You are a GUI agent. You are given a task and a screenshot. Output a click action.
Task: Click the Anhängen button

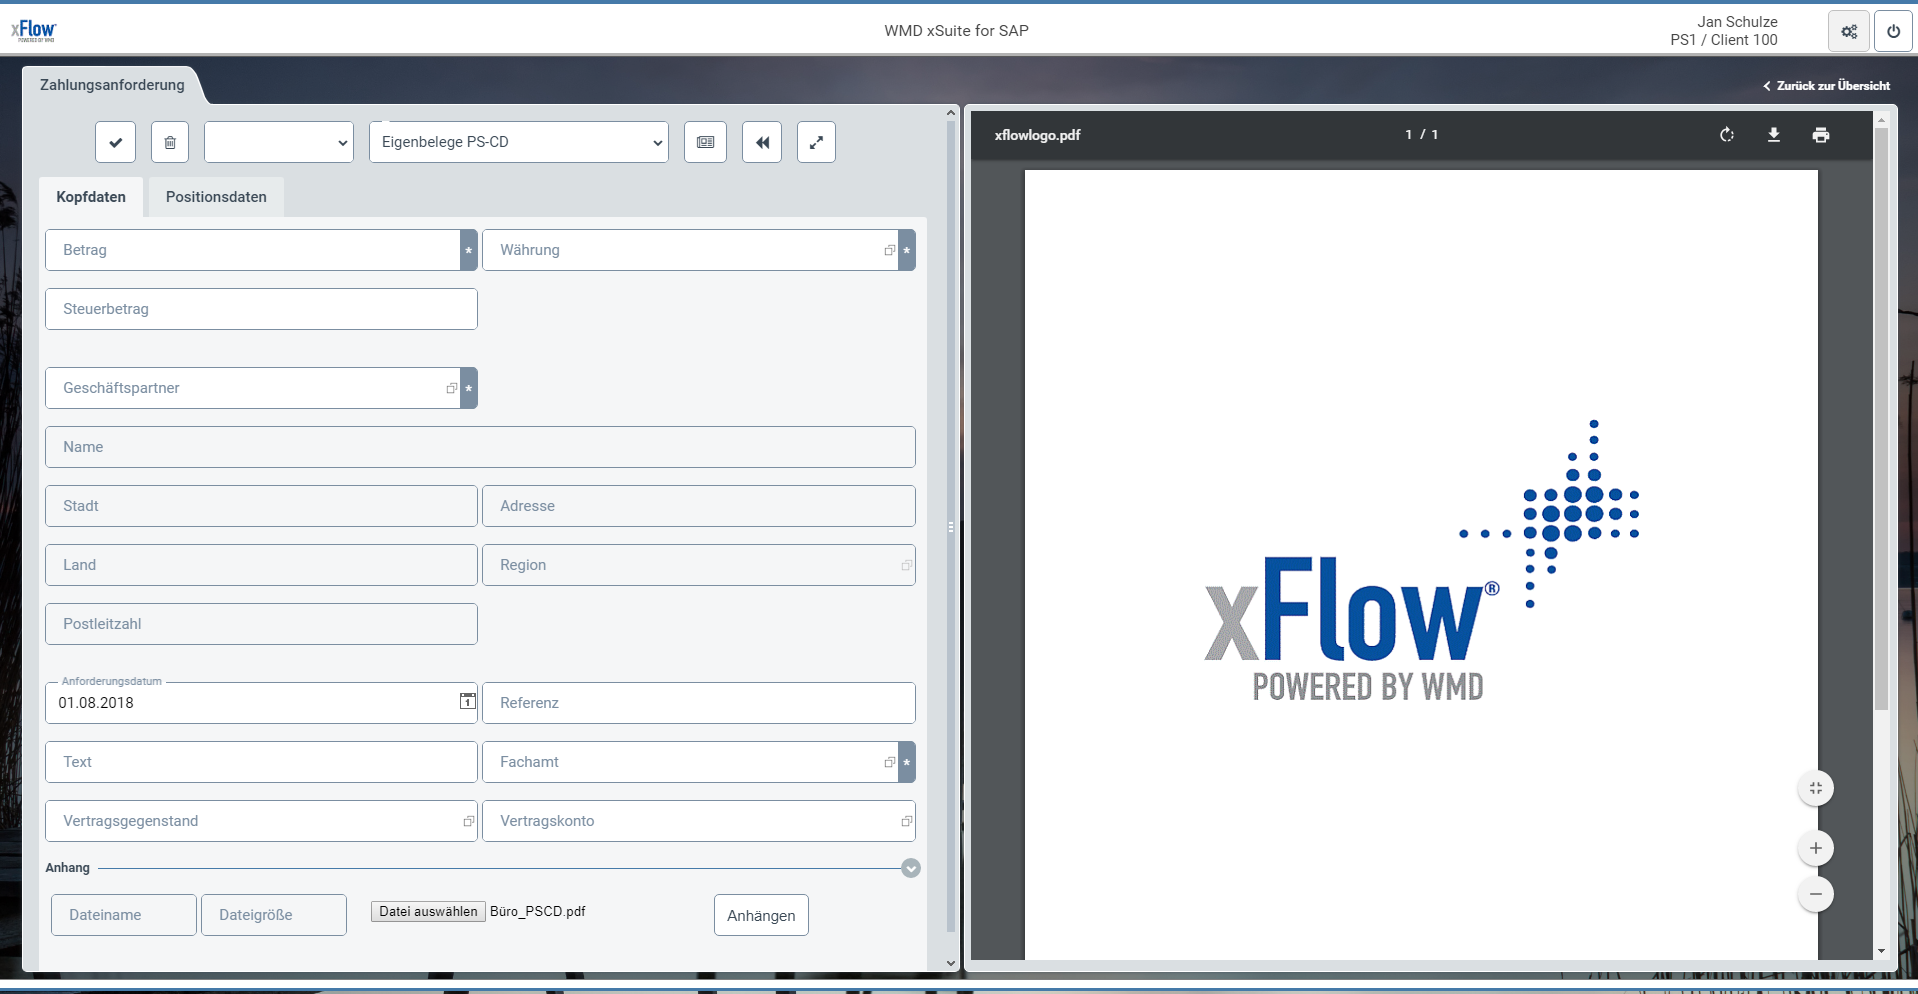(760, 914)
